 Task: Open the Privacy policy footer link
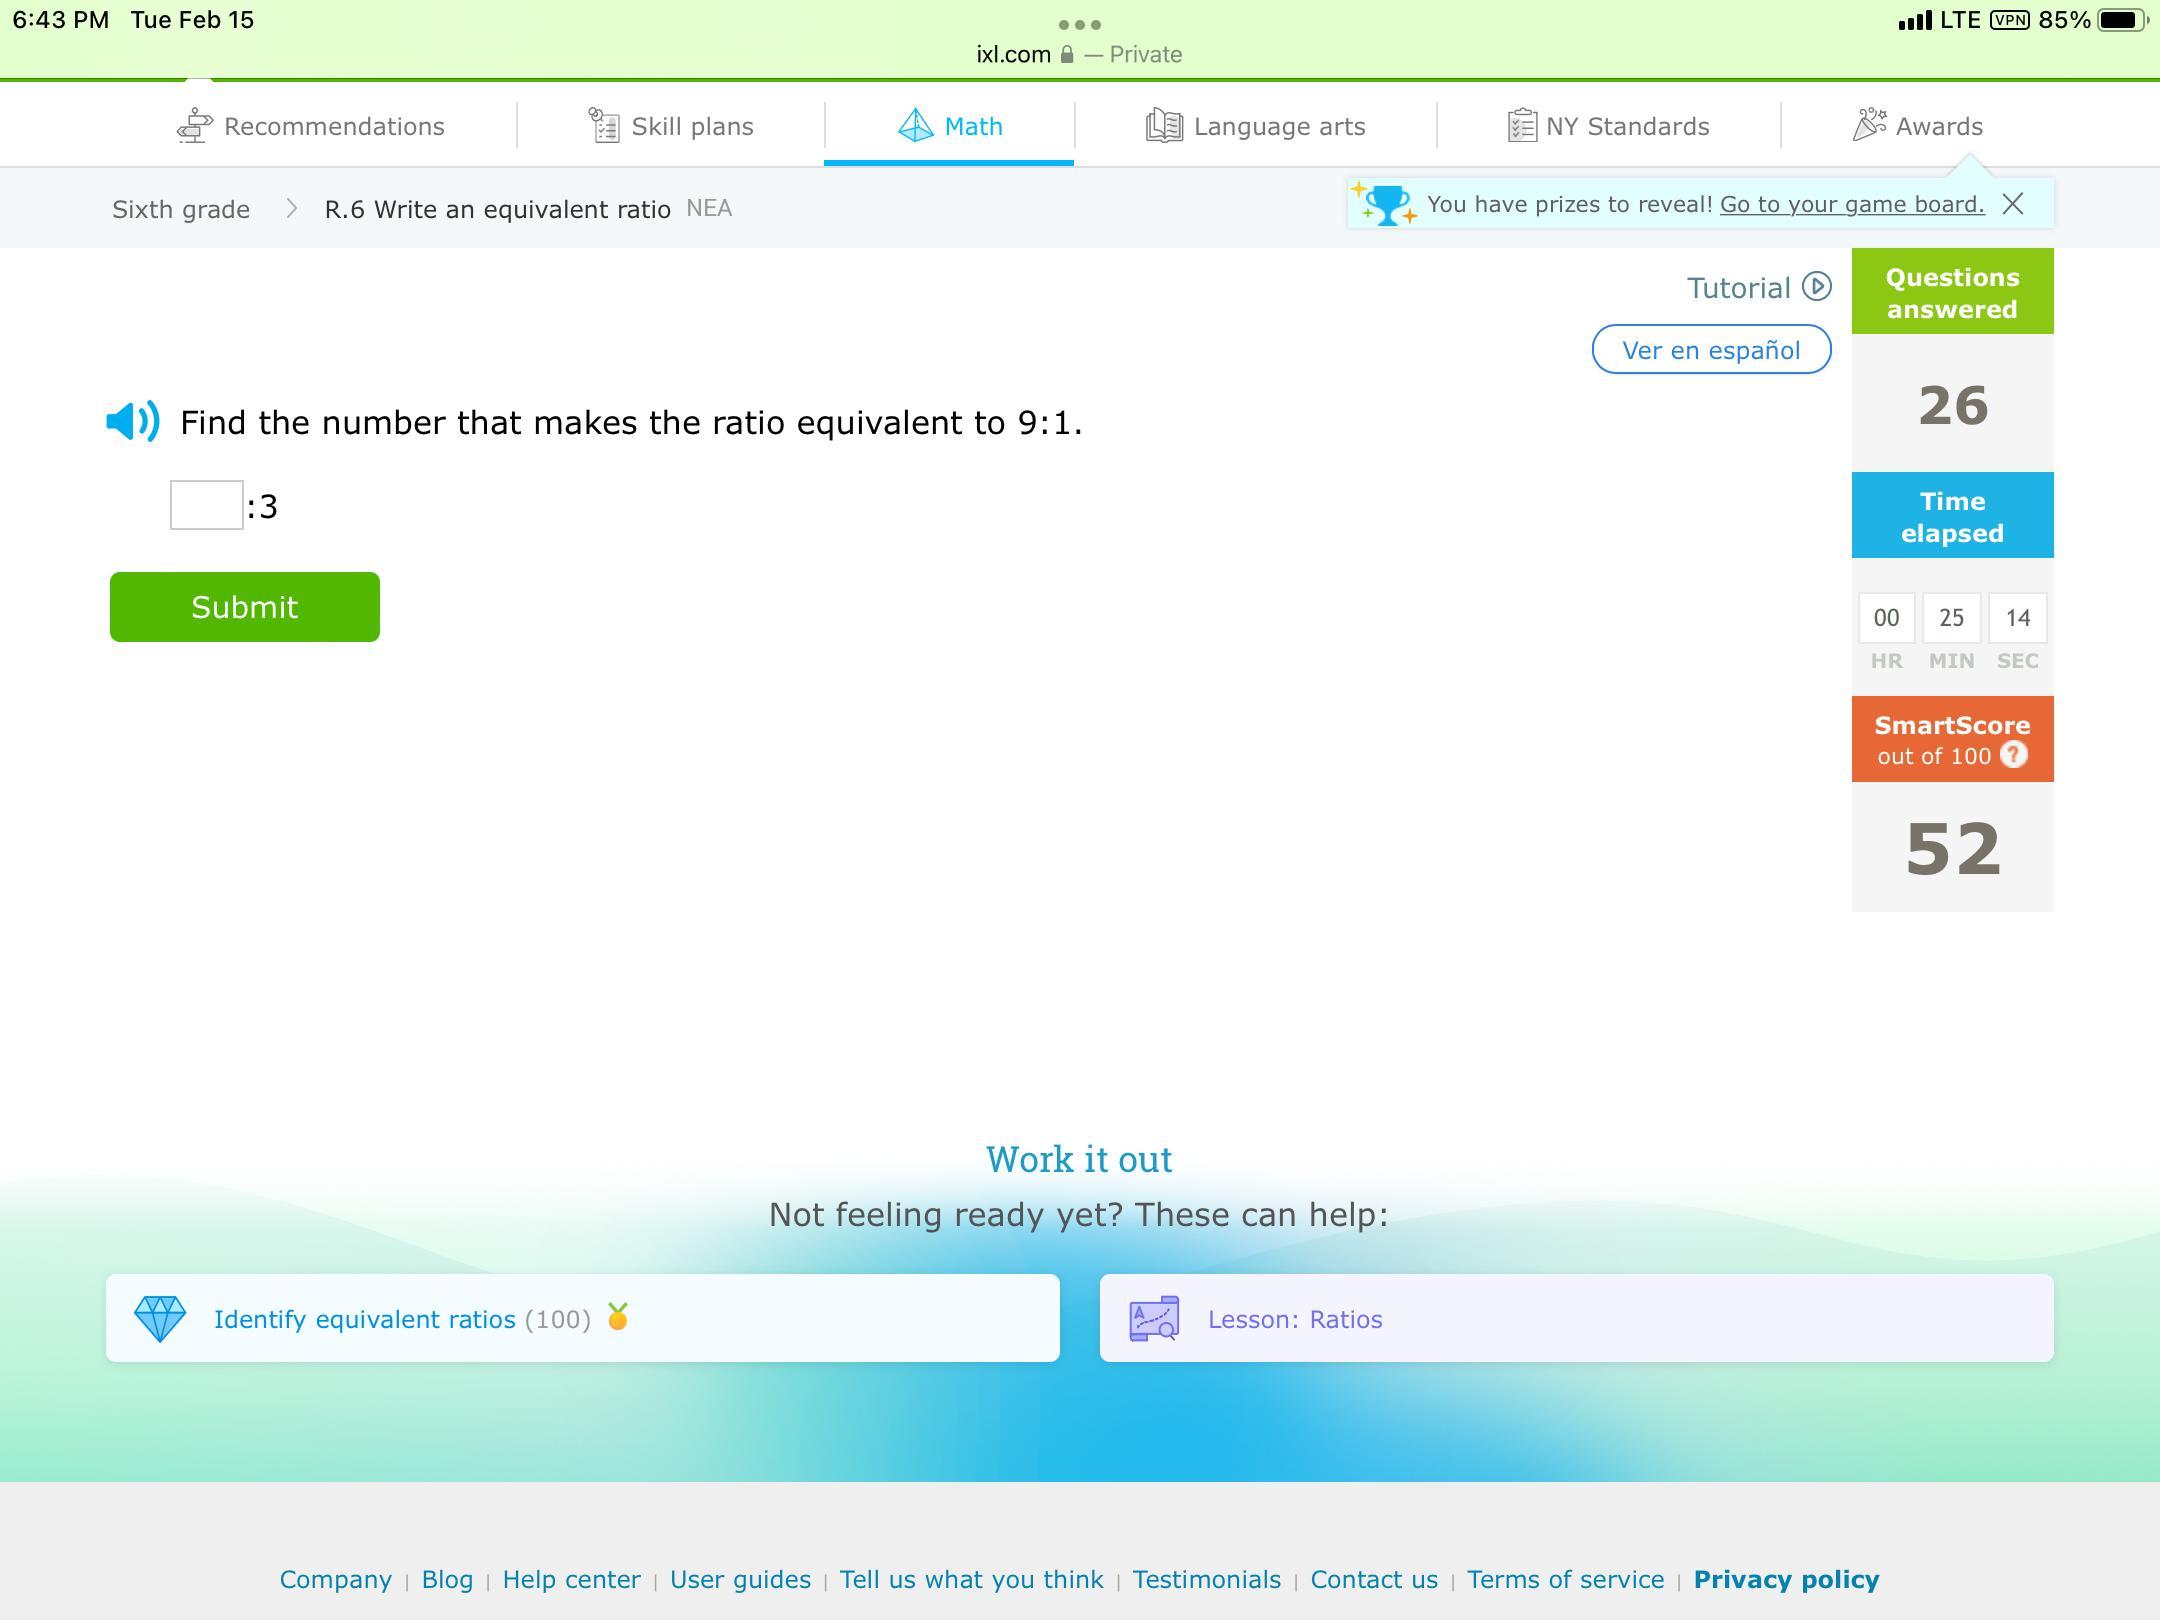[1786, 1579]
